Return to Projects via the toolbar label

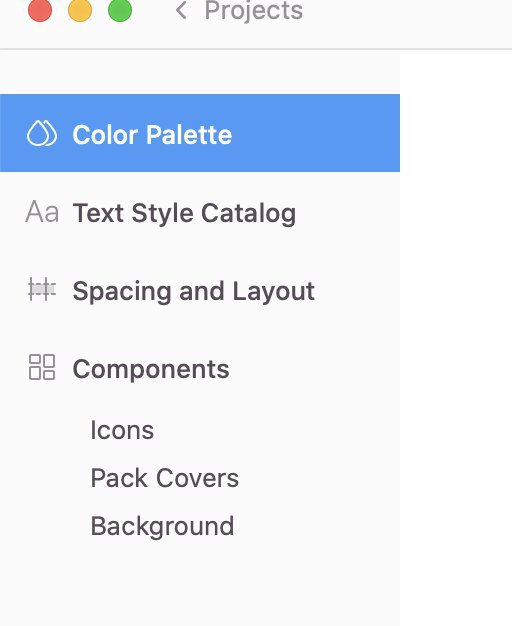click(254, 10)
